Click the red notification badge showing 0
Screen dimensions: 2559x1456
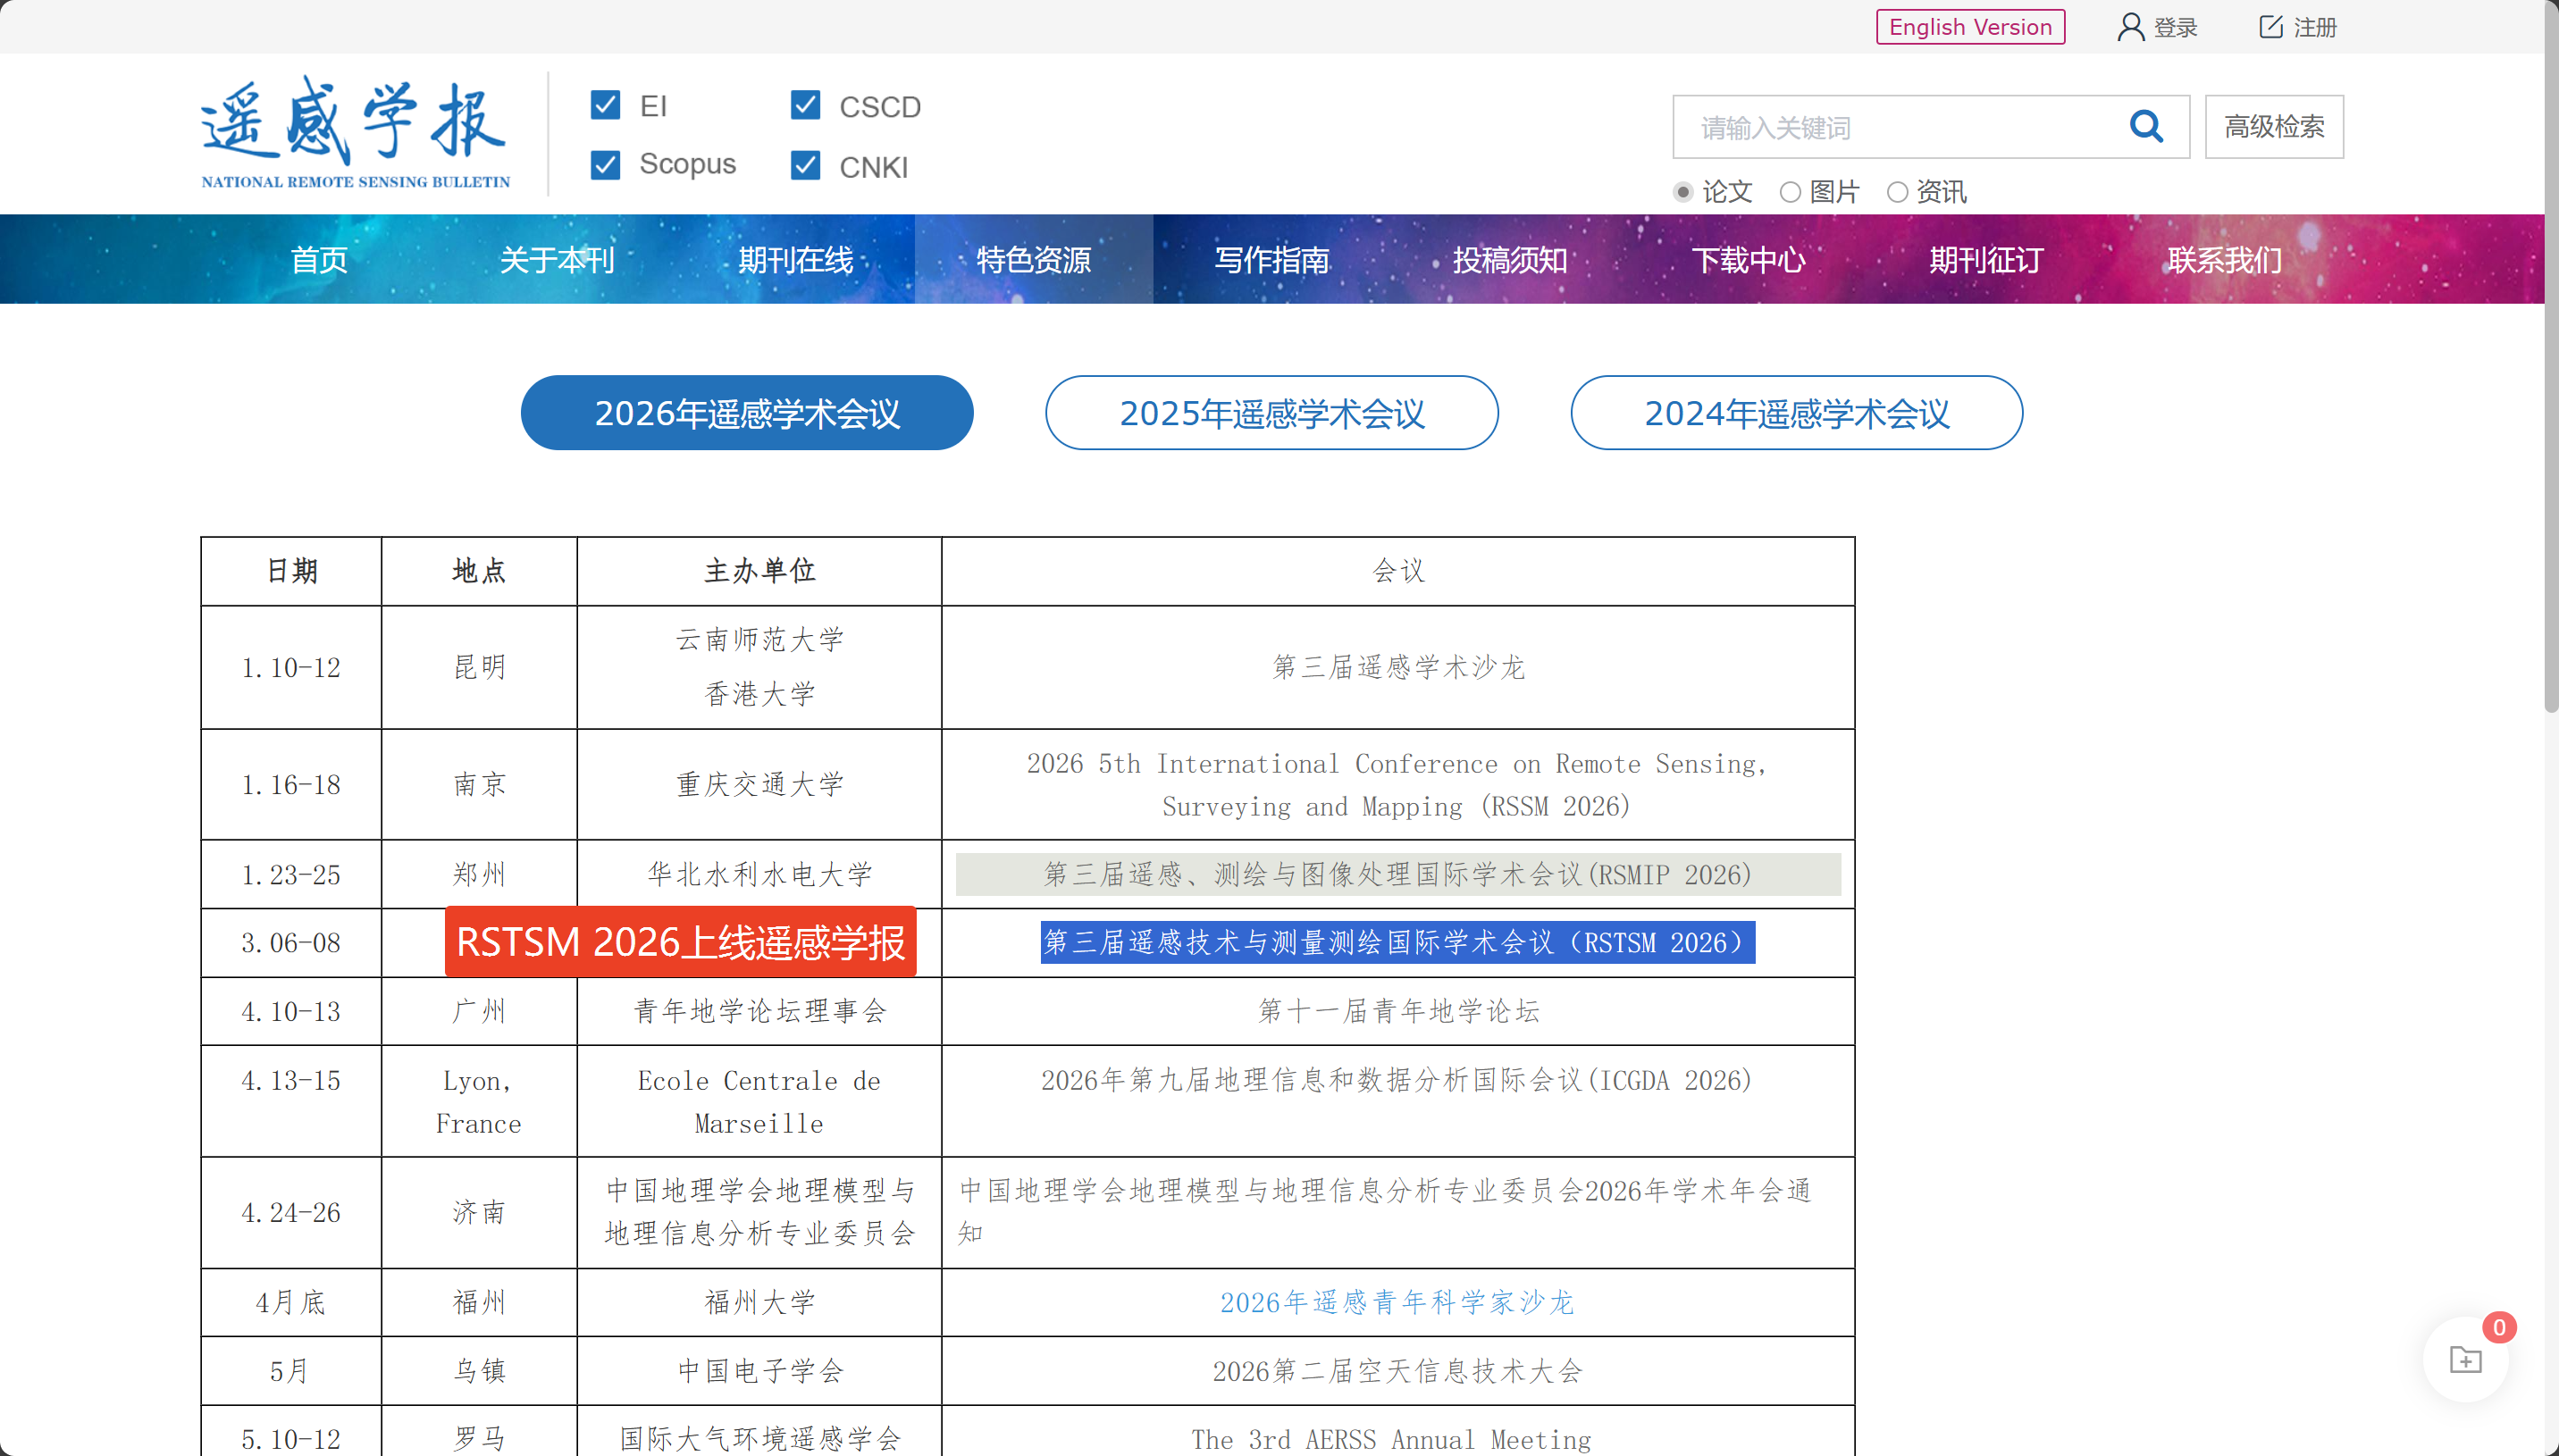click(x=2499, y=1327)
